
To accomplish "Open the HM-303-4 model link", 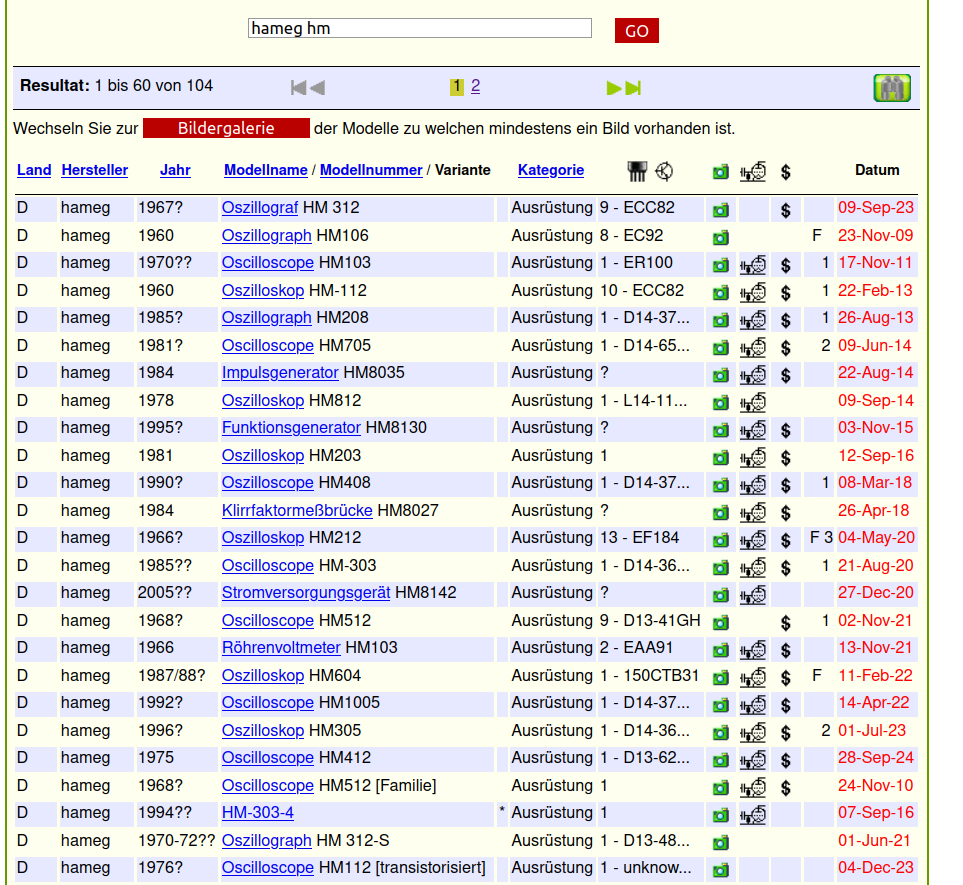I will pyautogui.click(x=258, y=813).
